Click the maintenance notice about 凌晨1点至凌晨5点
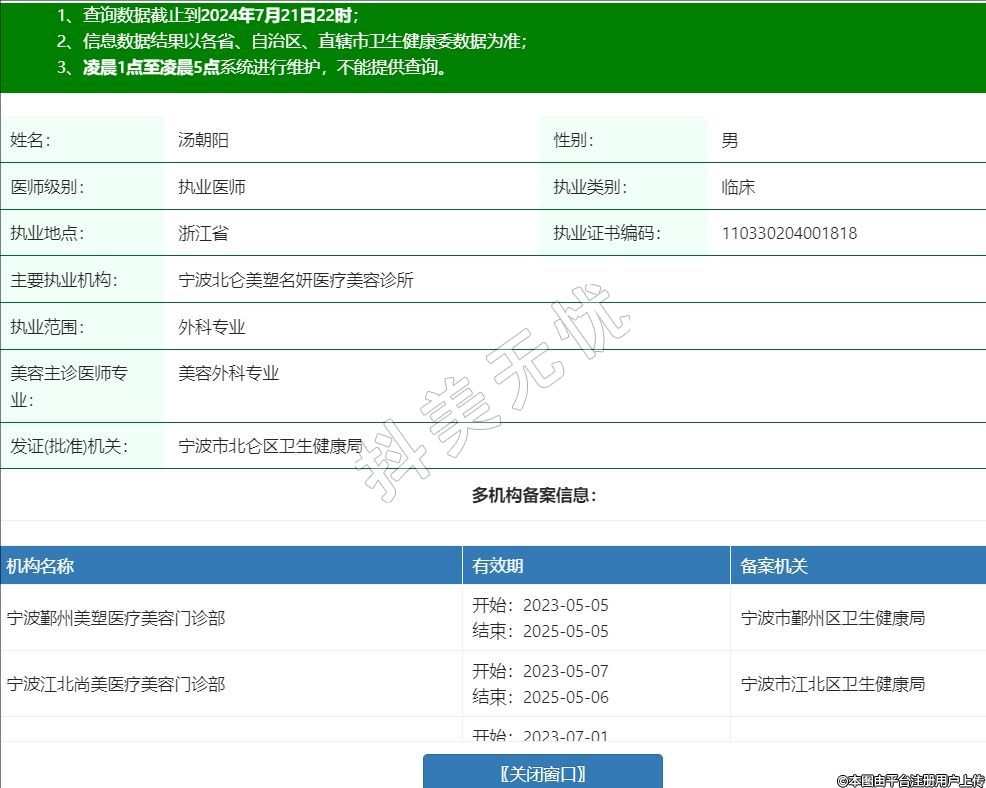The height and width of the screenshot is (788, 986). coord(265,67)
